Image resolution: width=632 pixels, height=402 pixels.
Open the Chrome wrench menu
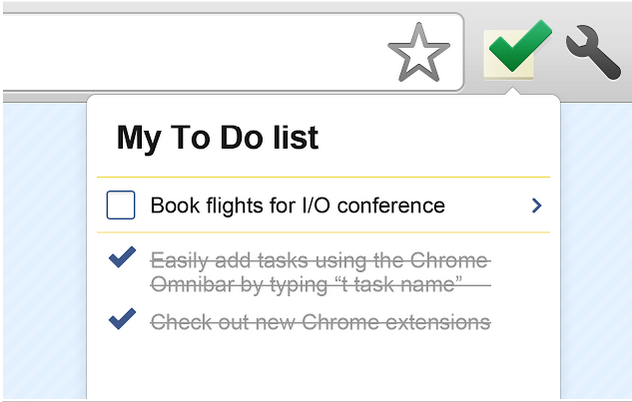594,52
